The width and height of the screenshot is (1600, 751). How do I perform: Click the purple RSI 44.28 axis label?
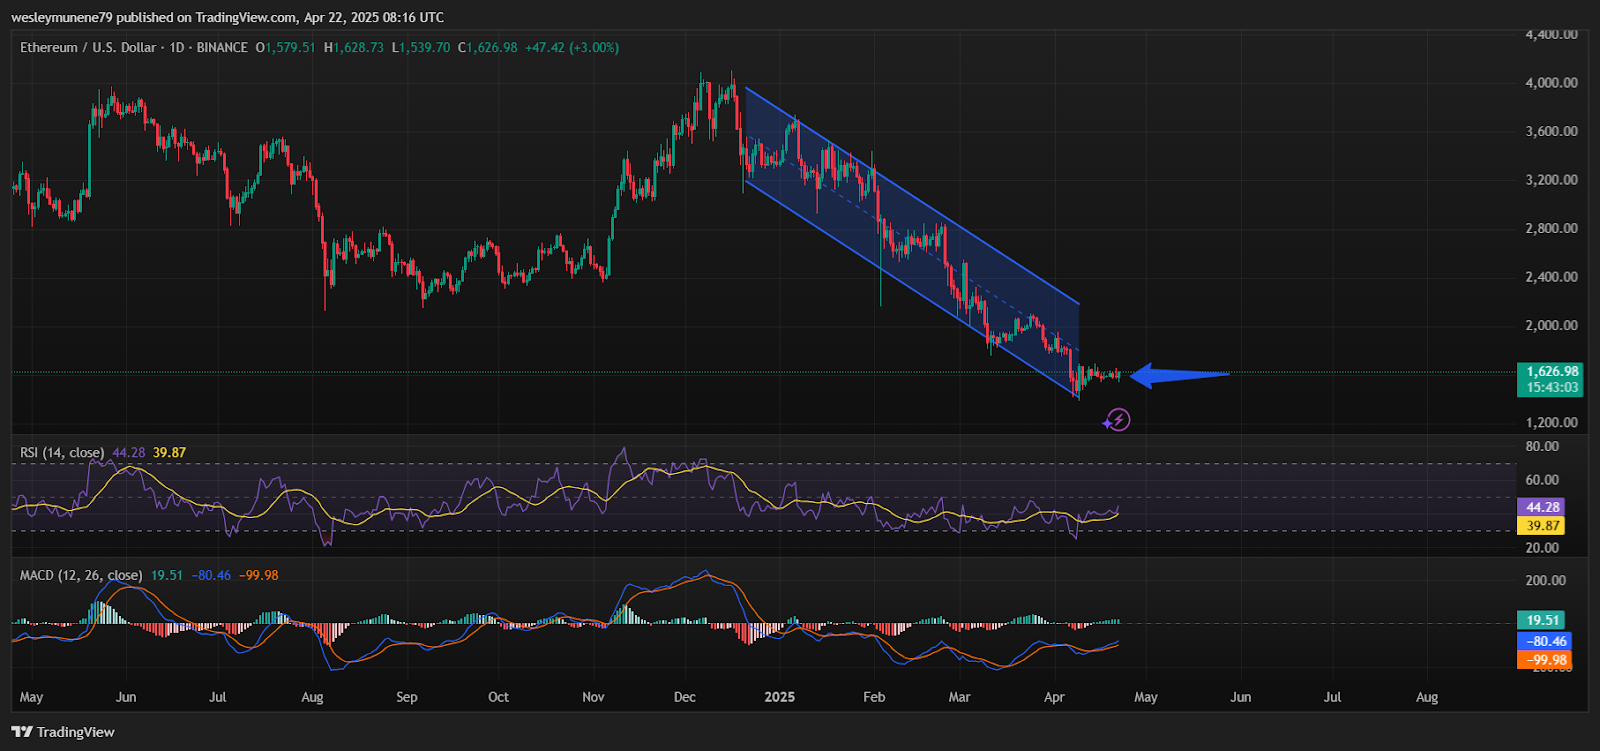(1541, 507)
